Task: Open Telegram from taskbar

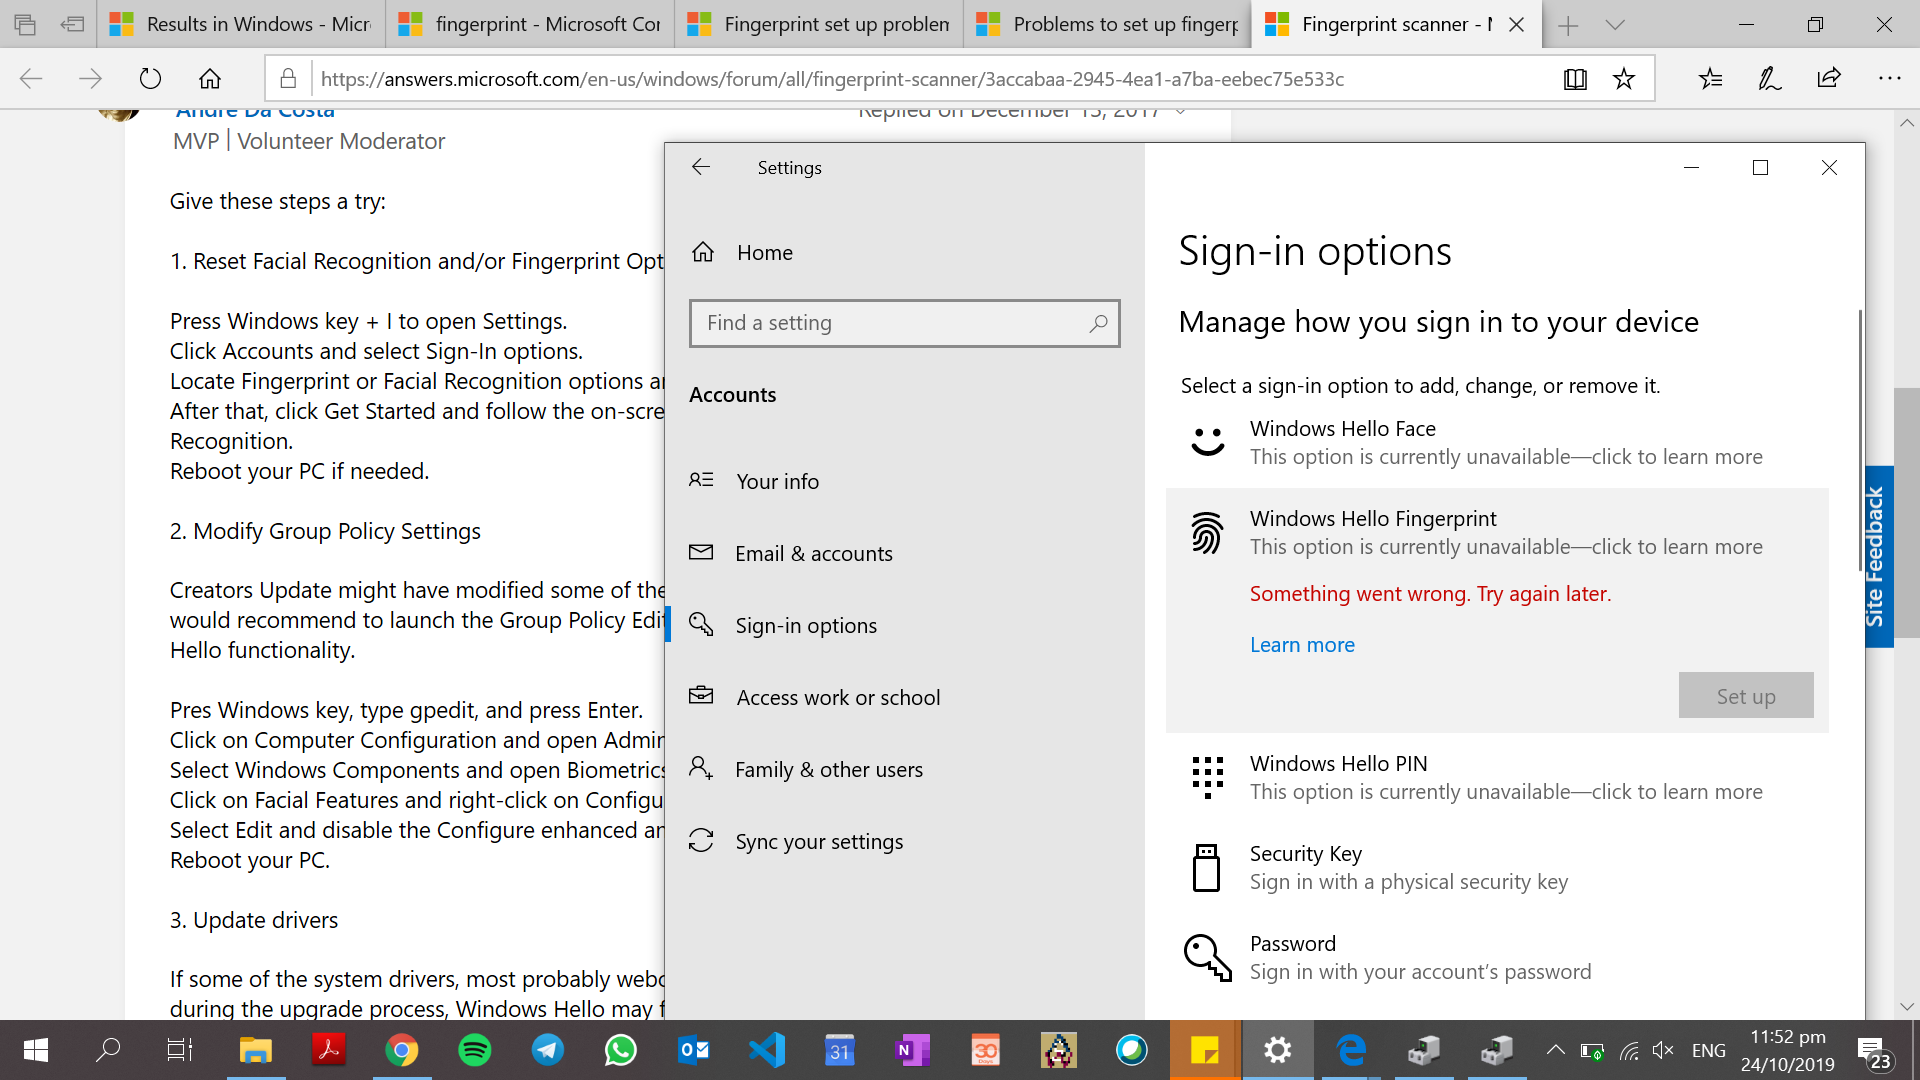Action: [x=548, y=1050]
